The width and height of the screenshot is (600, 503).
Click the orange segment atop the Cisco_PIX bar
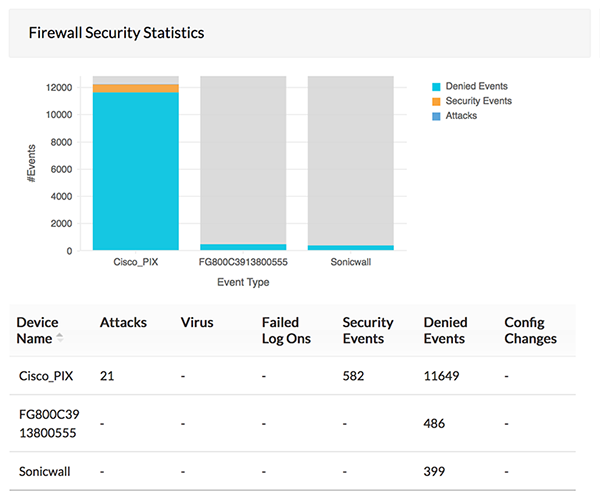(x=135, y=89)
